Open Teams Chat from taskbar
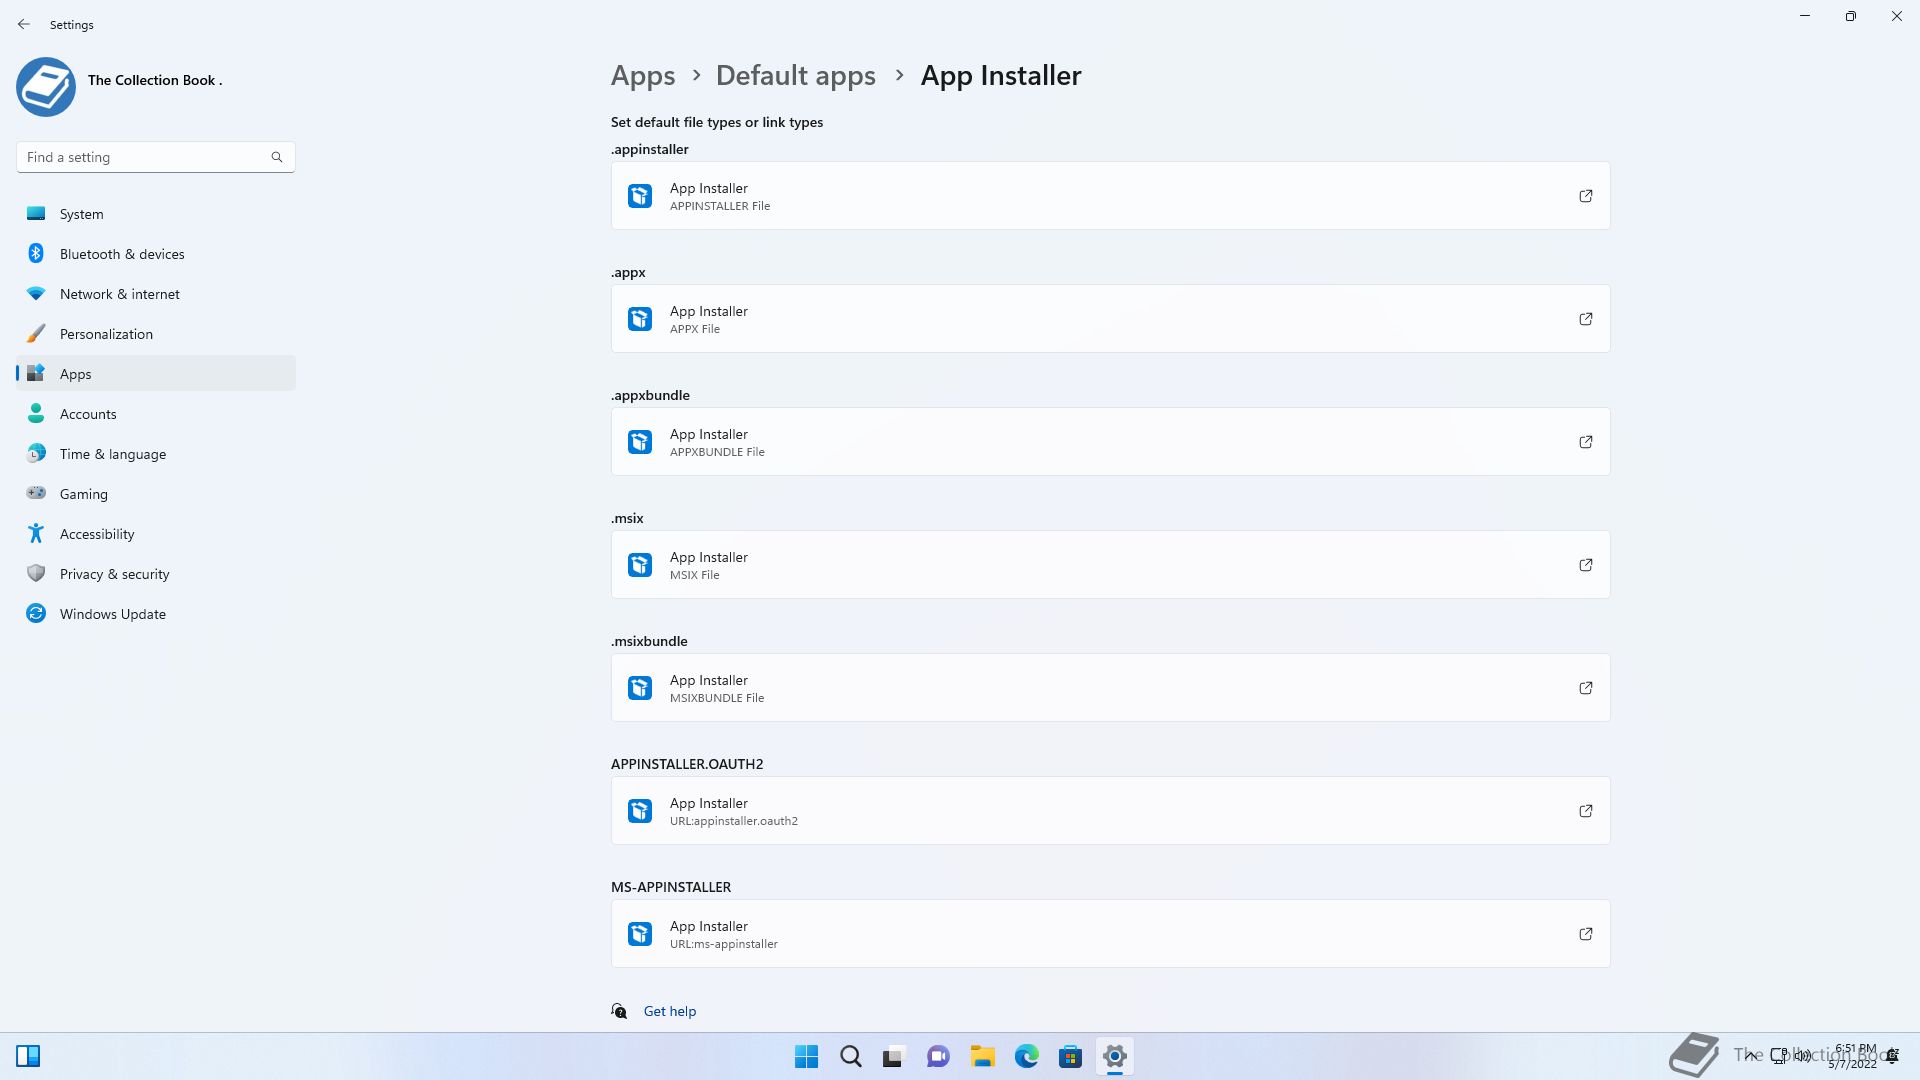The image size is (1920, 1080). coord(938,1057)
